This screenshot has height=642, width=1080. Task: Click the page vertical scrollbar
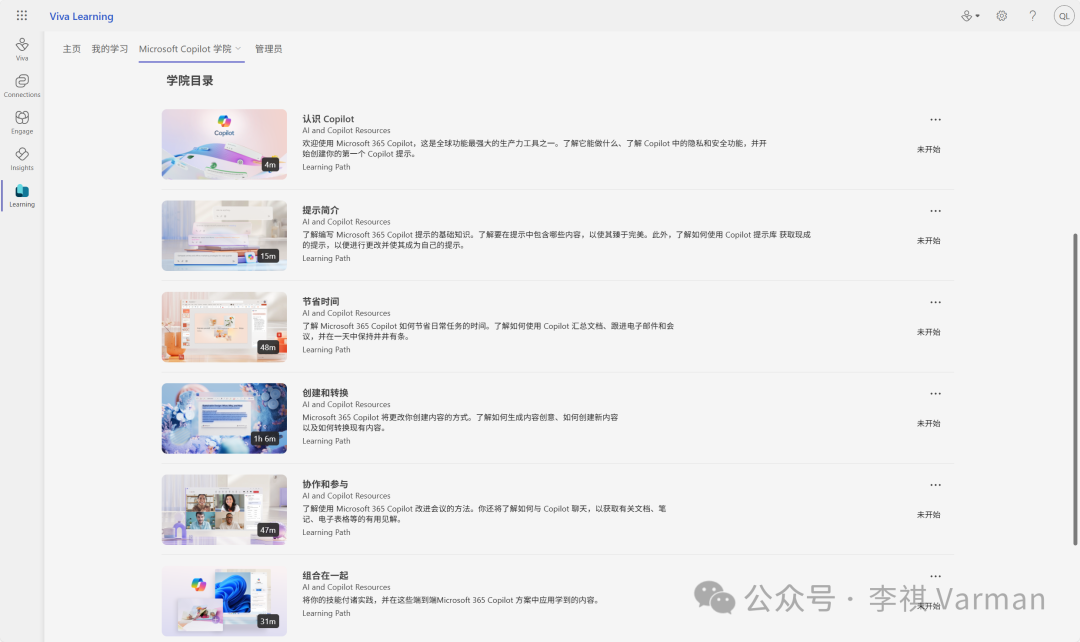tap(1075, 389)
